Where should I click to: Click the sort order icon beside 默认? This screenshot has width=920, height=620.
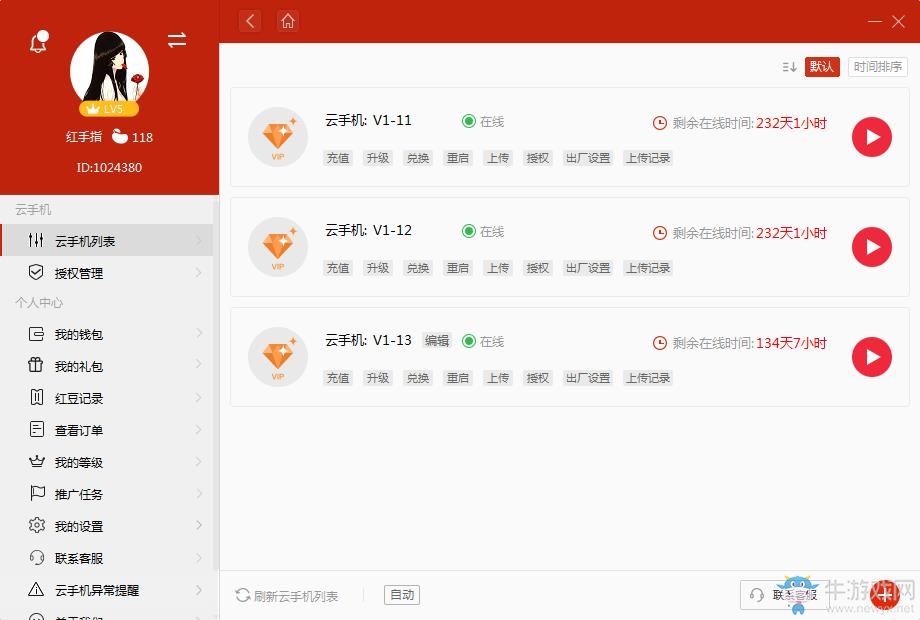(789, 67)
